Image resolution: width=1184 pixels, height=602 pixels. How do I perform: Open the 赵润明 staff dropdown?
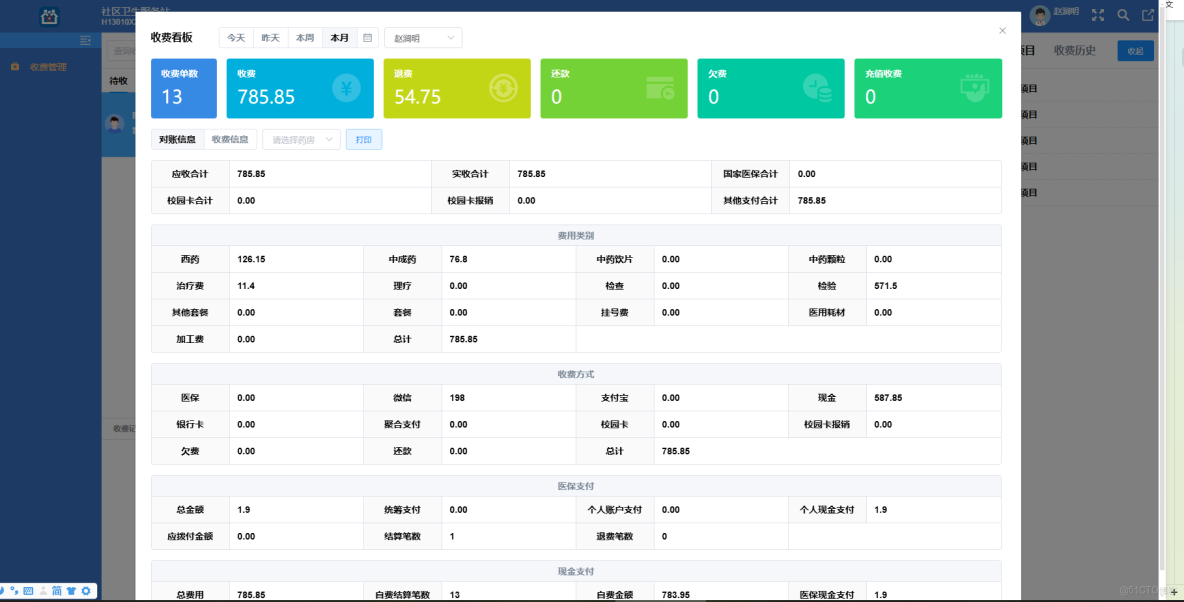423,37
